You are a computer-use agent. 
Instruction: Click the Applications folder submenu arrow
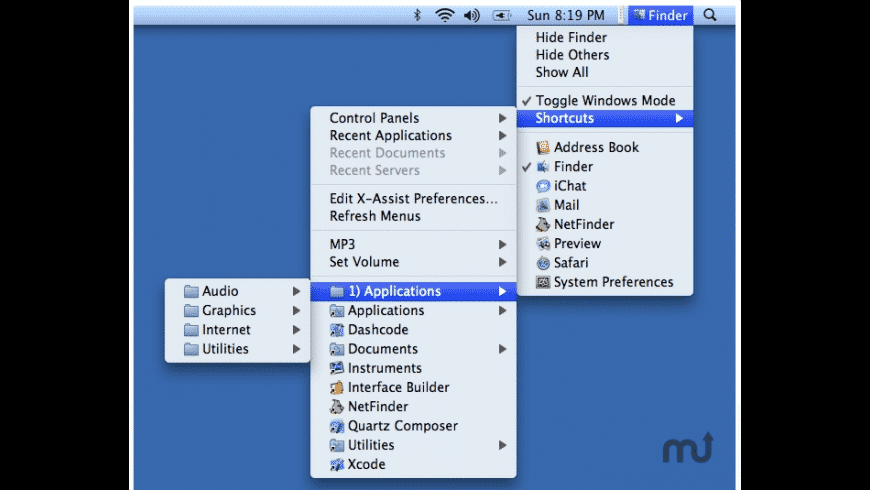coord(502,310)
